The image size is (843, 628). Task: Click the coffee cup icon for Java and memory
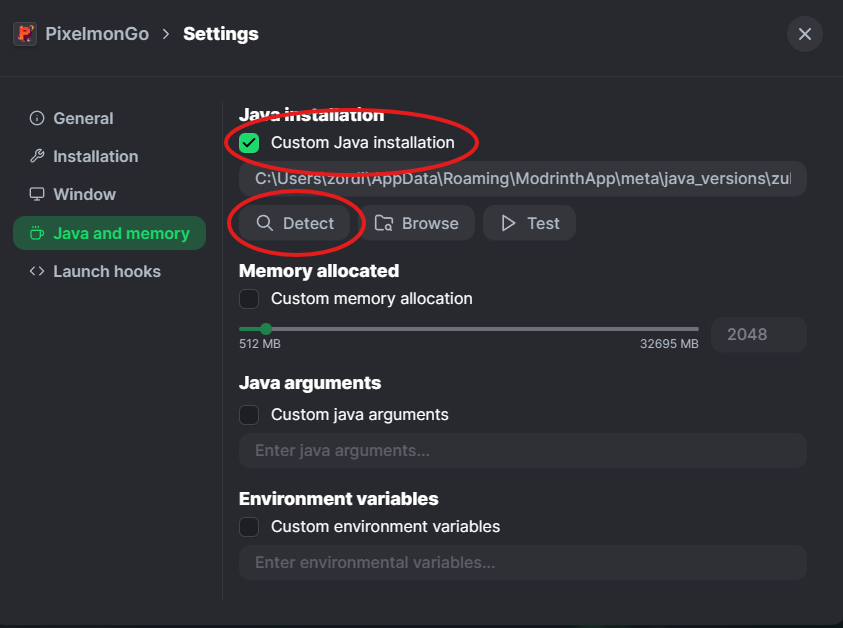[x=37, y=233]
